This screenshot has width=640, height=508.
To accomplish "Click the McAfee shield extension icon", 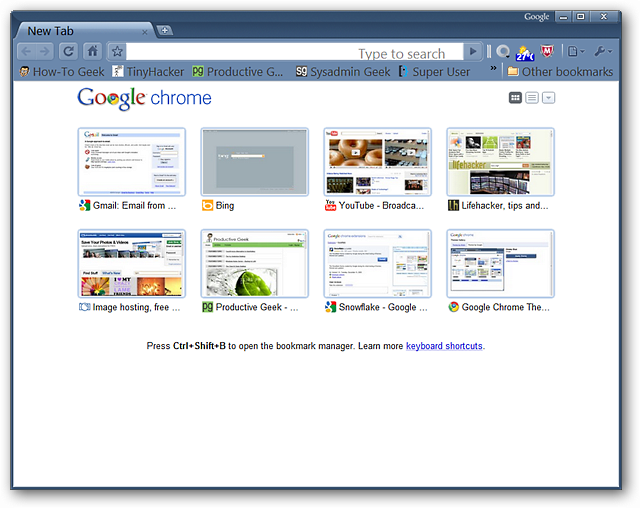I will point(547,51).
